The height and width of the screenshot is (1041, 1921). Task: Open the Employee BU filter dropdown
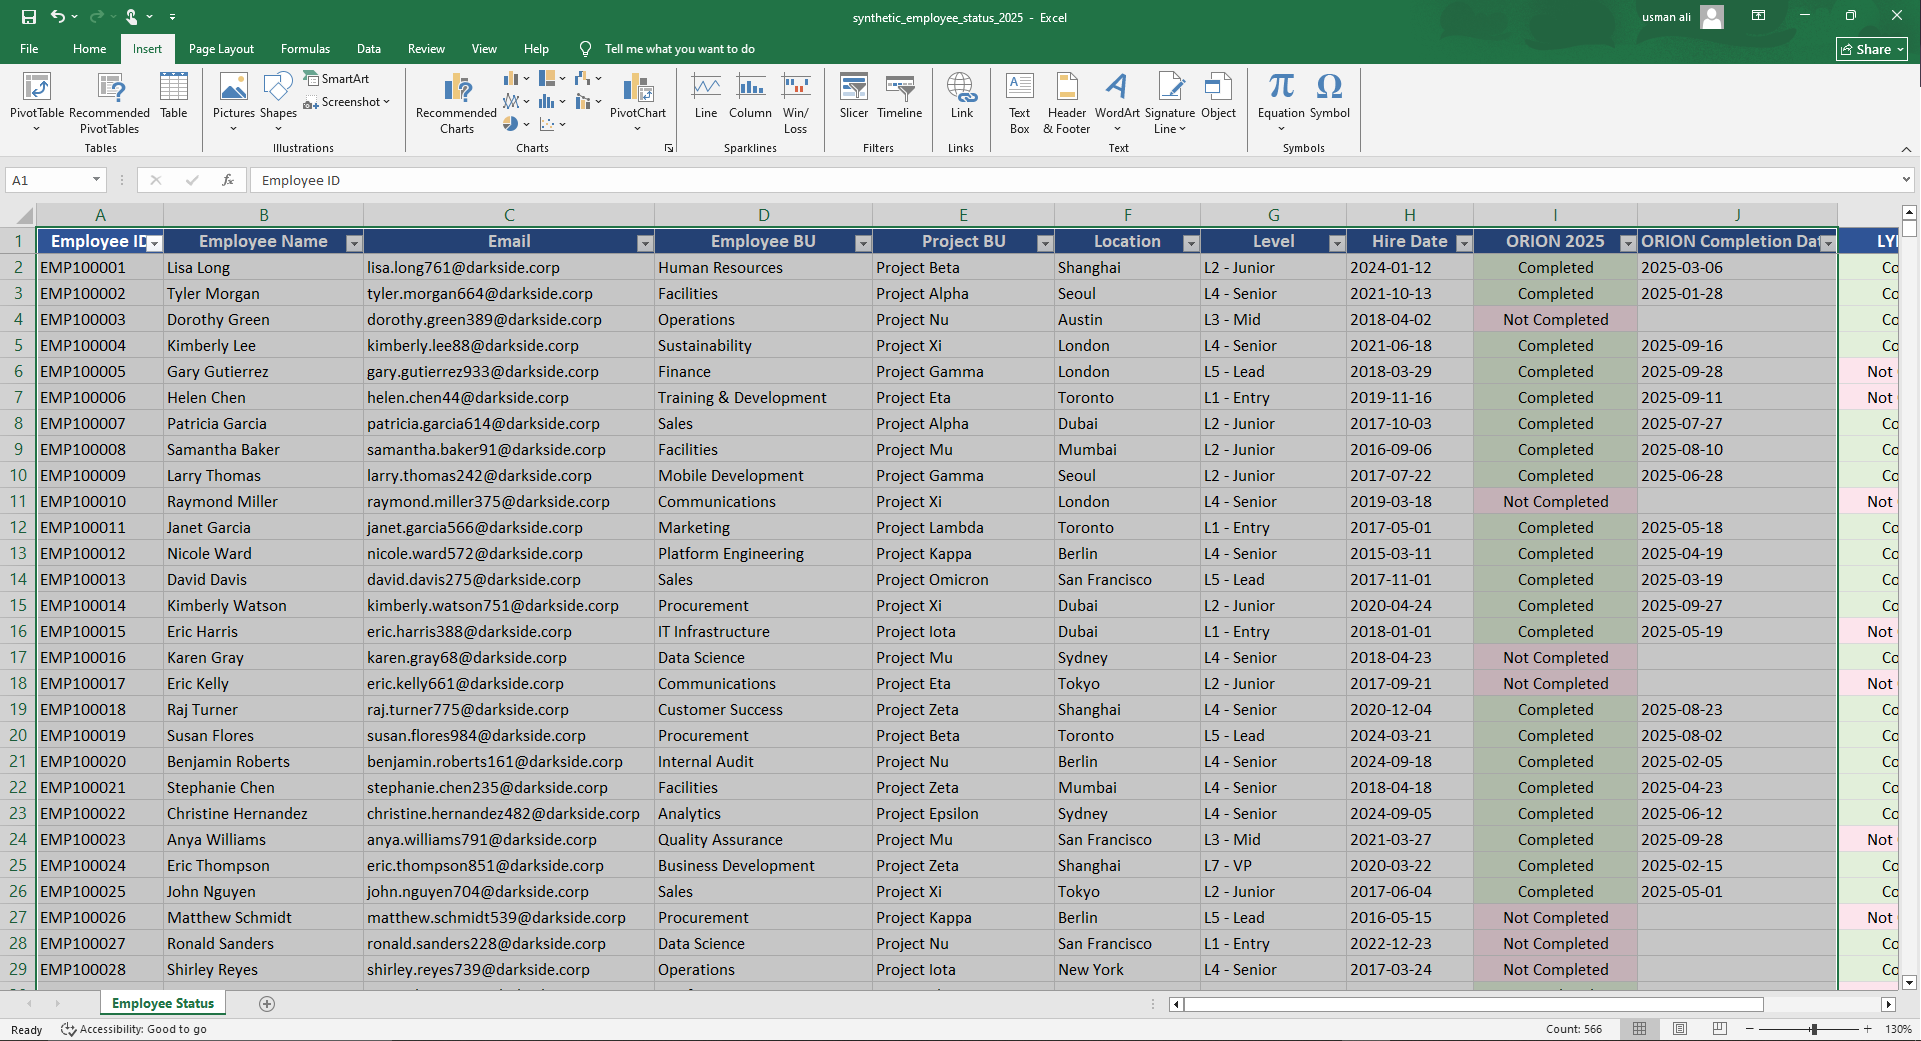pyautogui.click(x=863, y=243)
